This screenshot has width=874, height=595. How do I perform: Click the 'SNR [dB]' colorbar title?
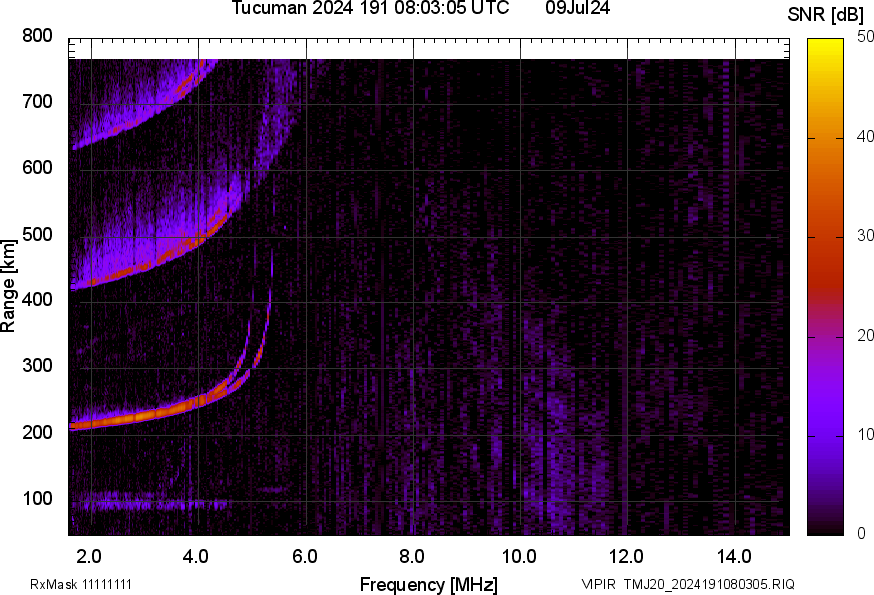point(825,15)
